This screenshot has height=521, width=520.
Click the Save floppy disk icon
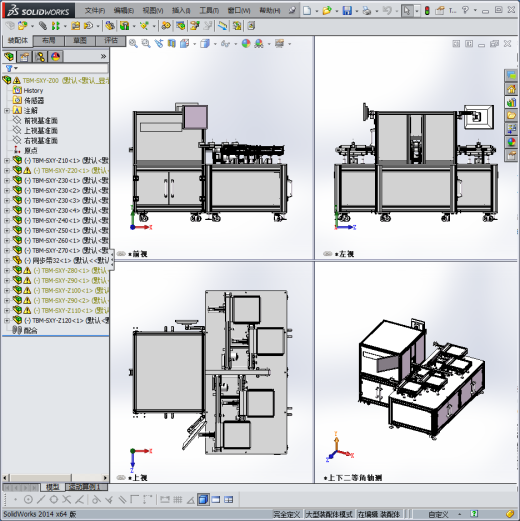(x=347, y=11)
